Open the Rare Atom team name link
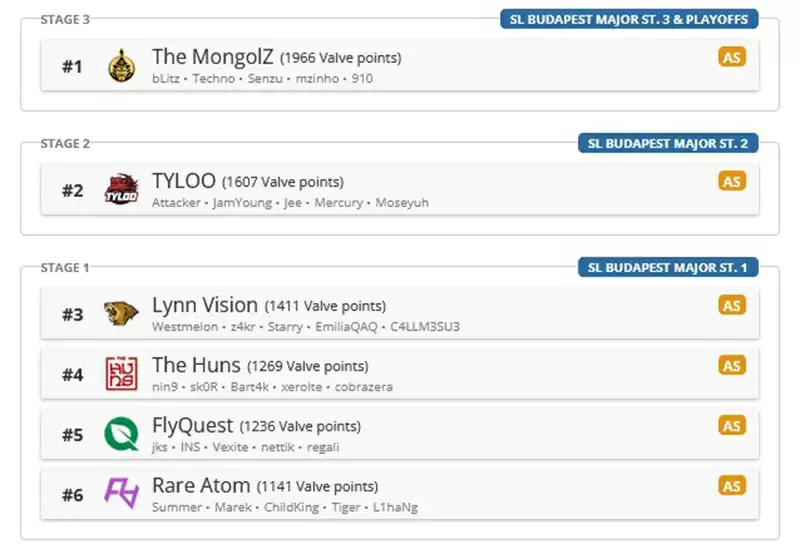Viewport: 800px width, 549px height. point(200,485)
